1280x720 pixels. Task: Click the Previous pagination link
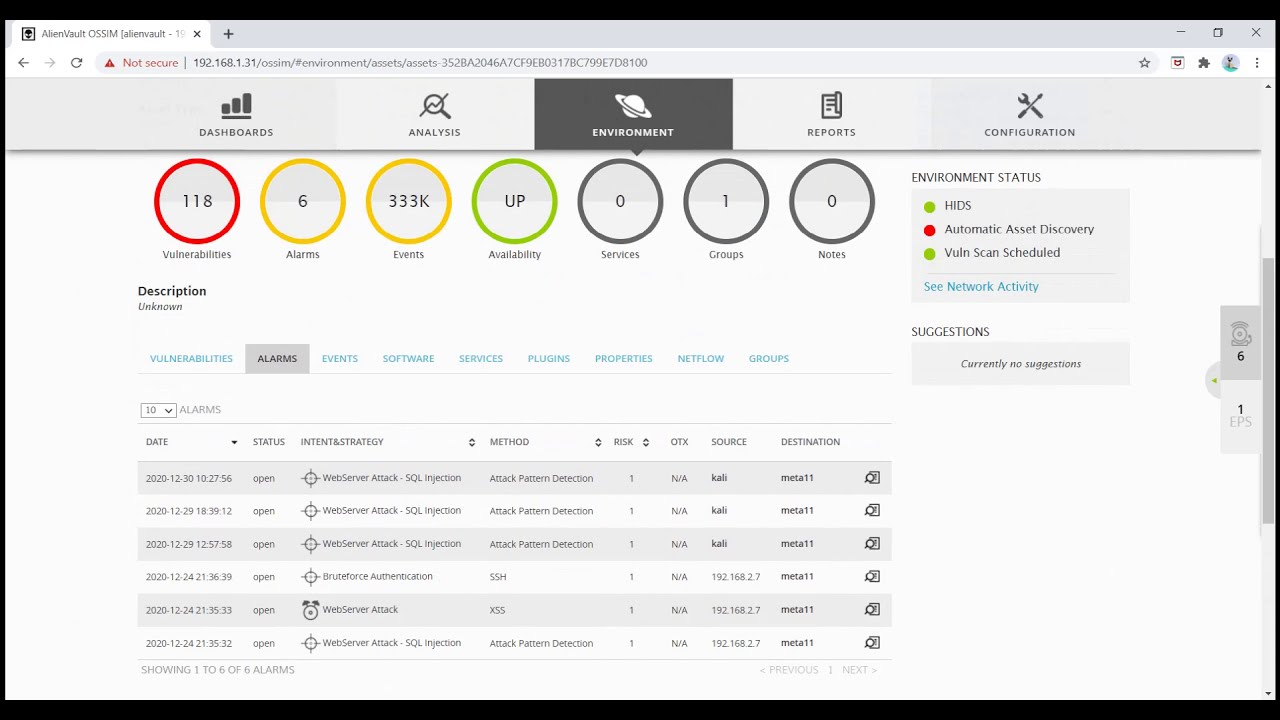[789, 670]
